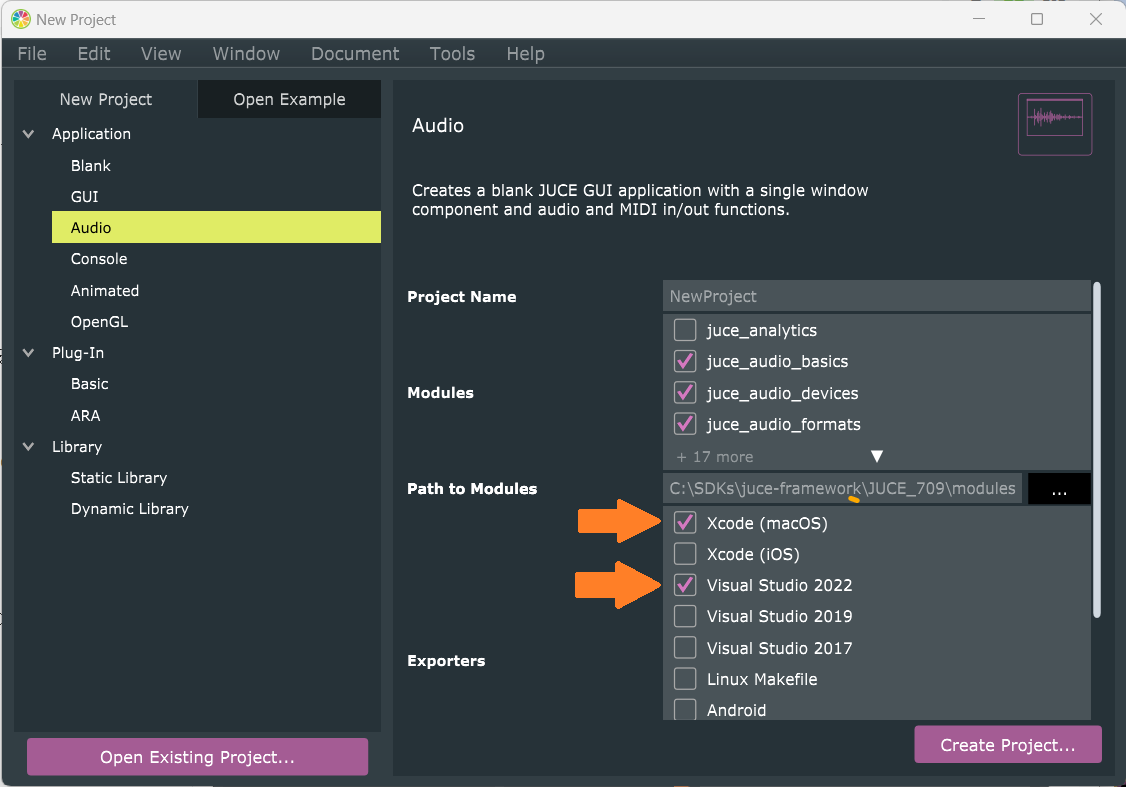Viewport: 1126px width, 787px height.
Task: Click the Path to Modules text field
Action: (842, 488)
